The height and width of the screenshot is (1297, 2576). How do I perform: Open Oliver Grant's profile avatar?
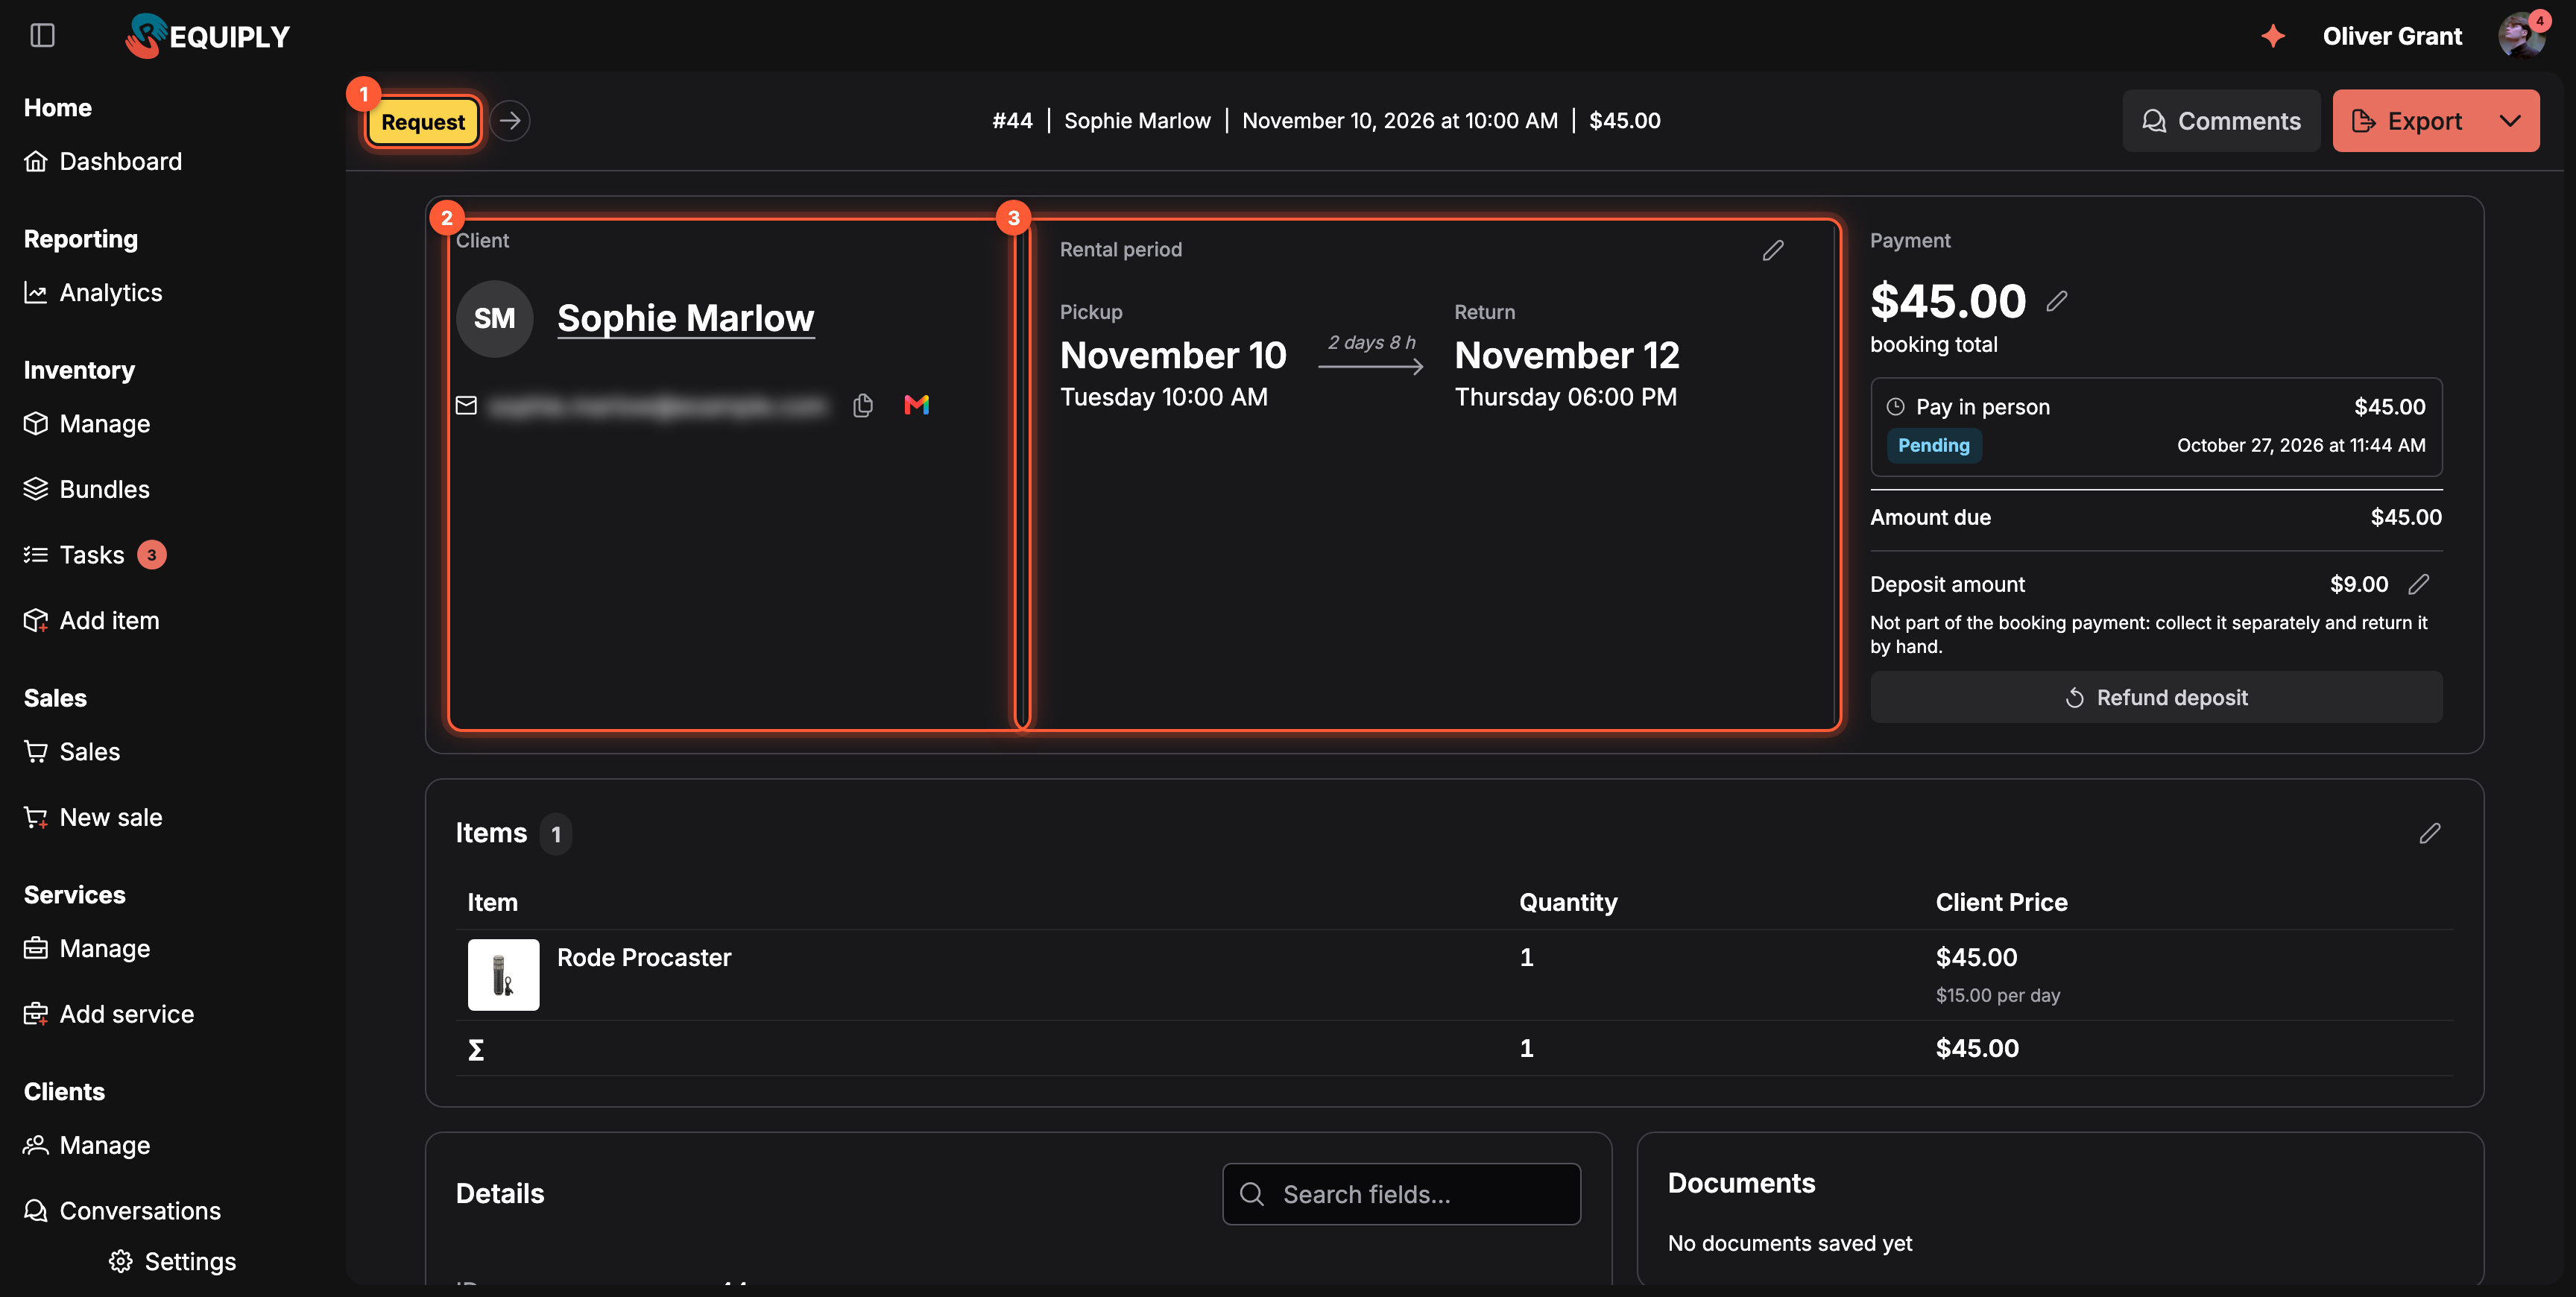(x=2521, y=36)
